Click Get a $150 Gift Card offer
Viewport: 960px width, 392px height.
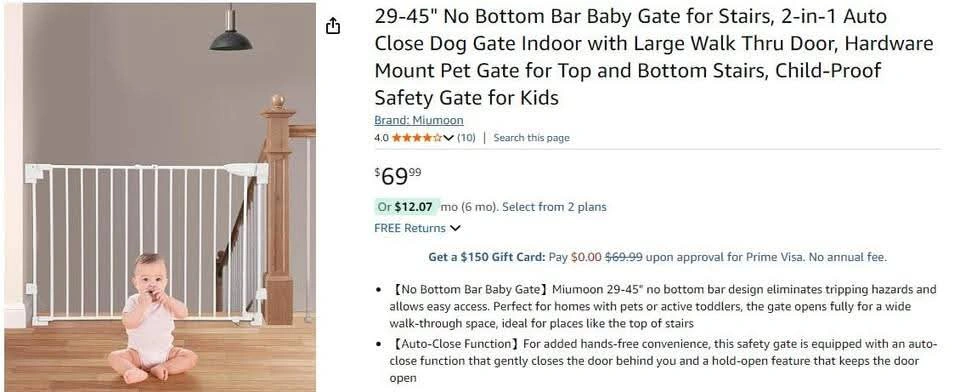tap(486, 257)
